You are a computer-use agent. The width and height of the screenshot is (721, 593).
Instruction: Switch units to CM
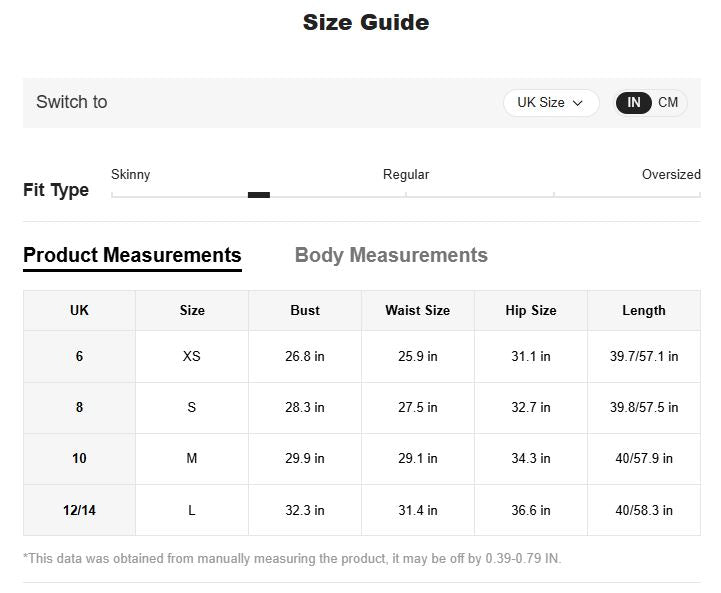[x=668, y=103]
